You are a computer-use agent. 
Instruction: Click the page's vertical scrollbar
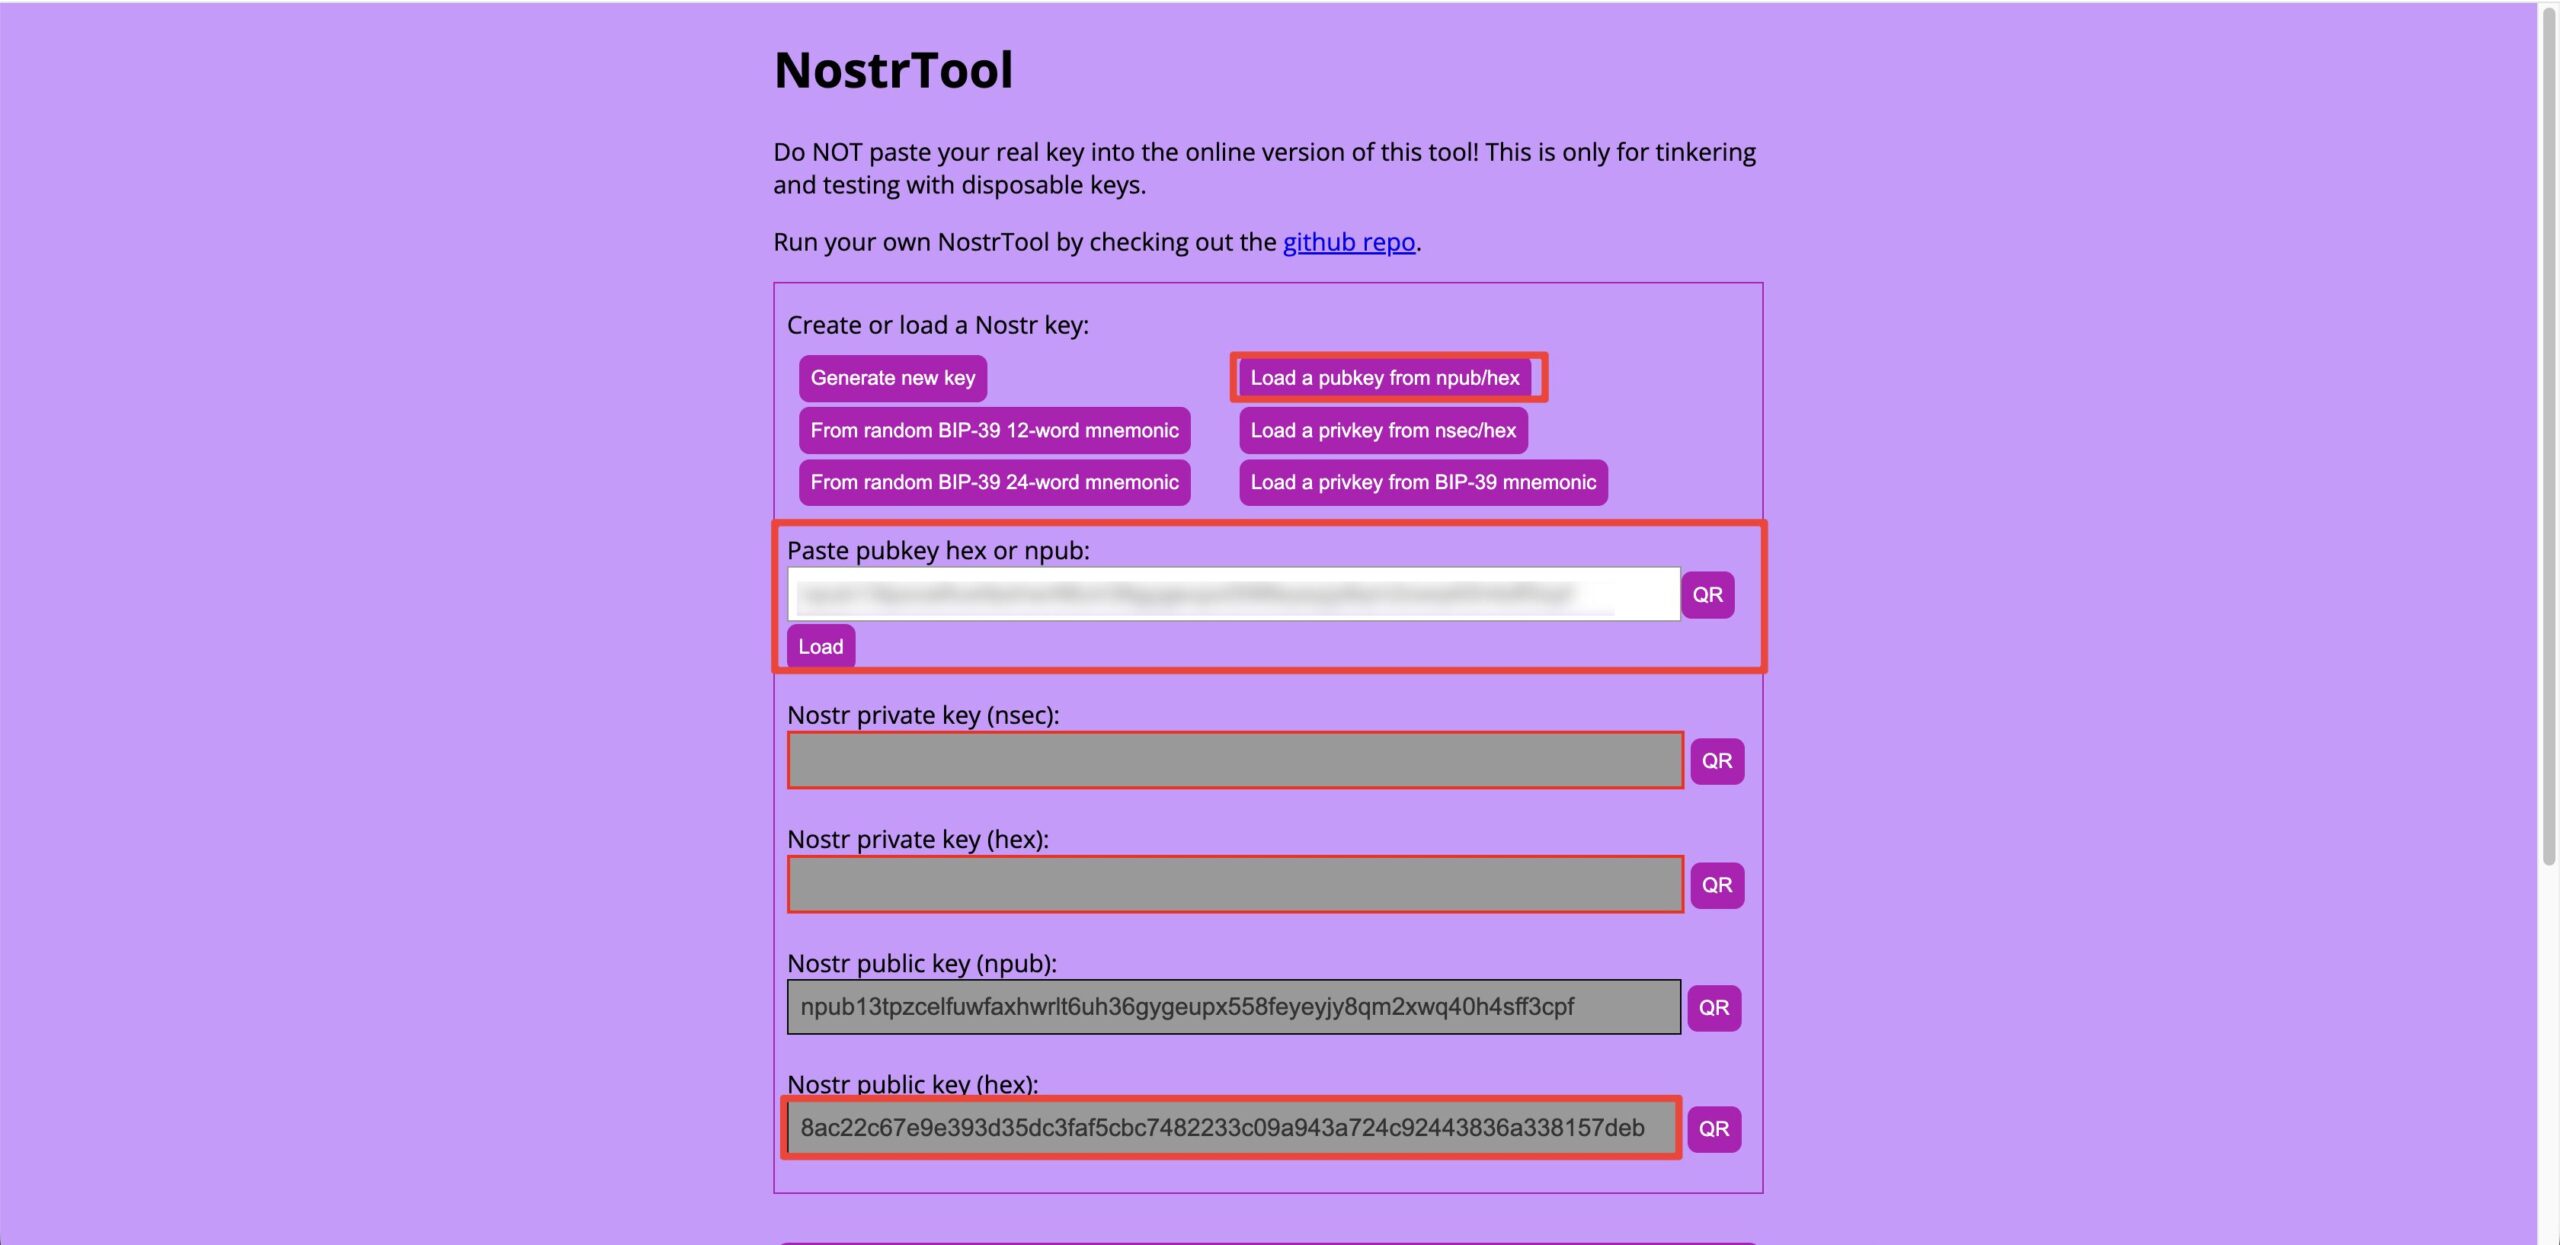click(2549, 435)
